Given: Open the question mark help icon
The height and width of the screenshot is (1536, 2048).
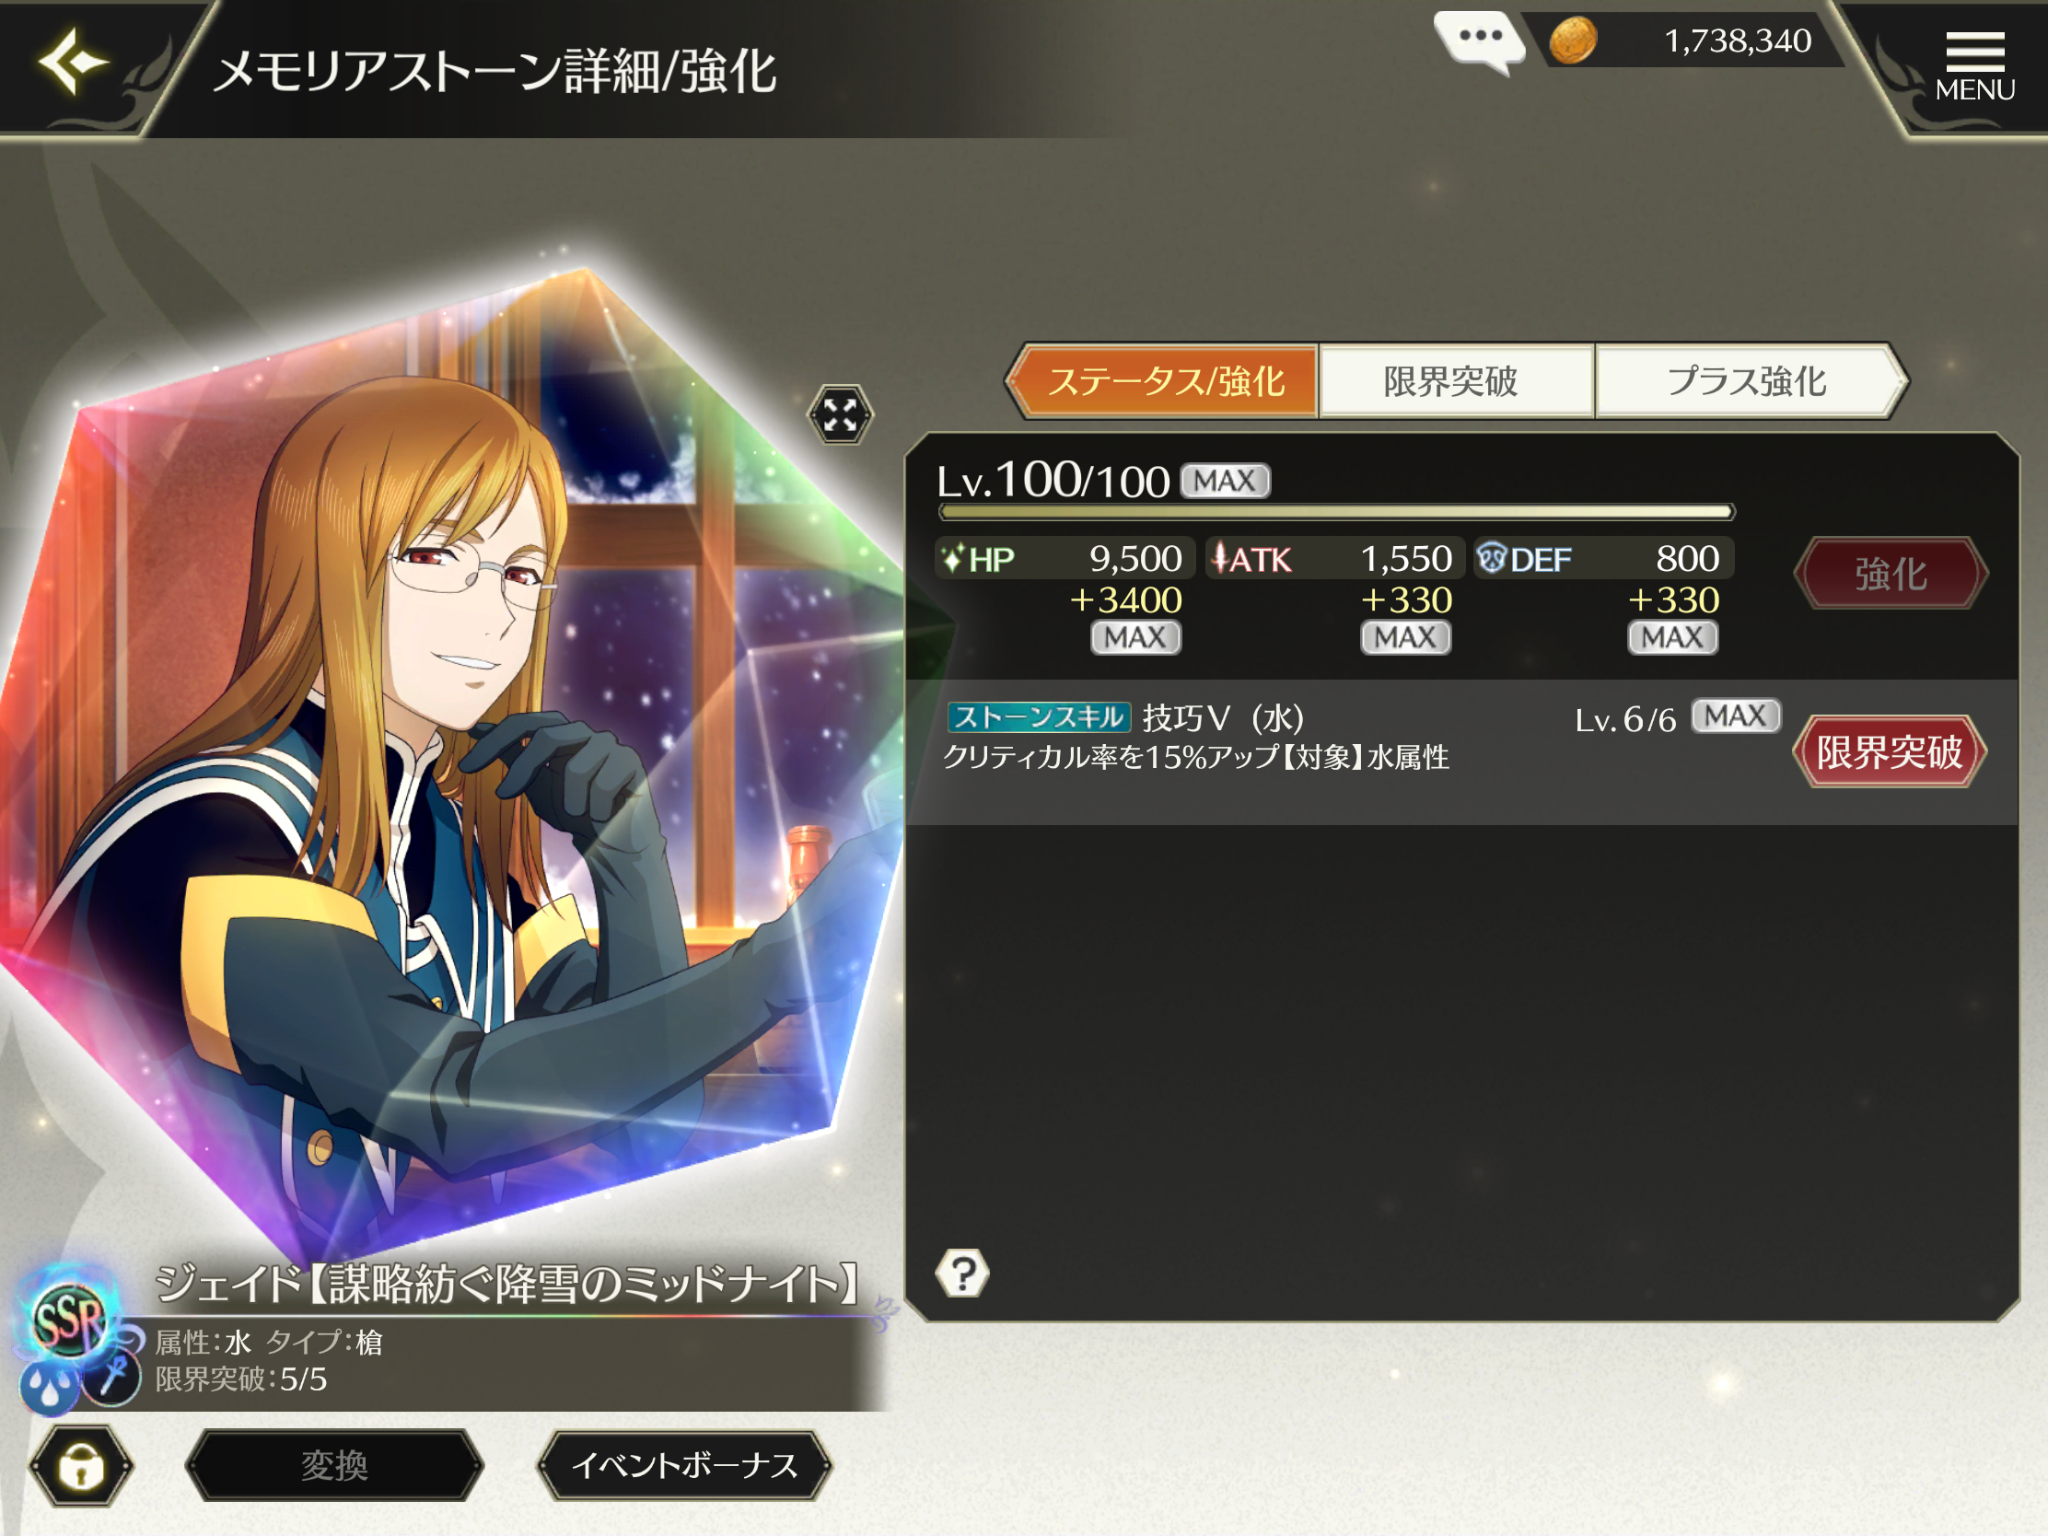Looking at the screenshot, I should point(962,1274).
